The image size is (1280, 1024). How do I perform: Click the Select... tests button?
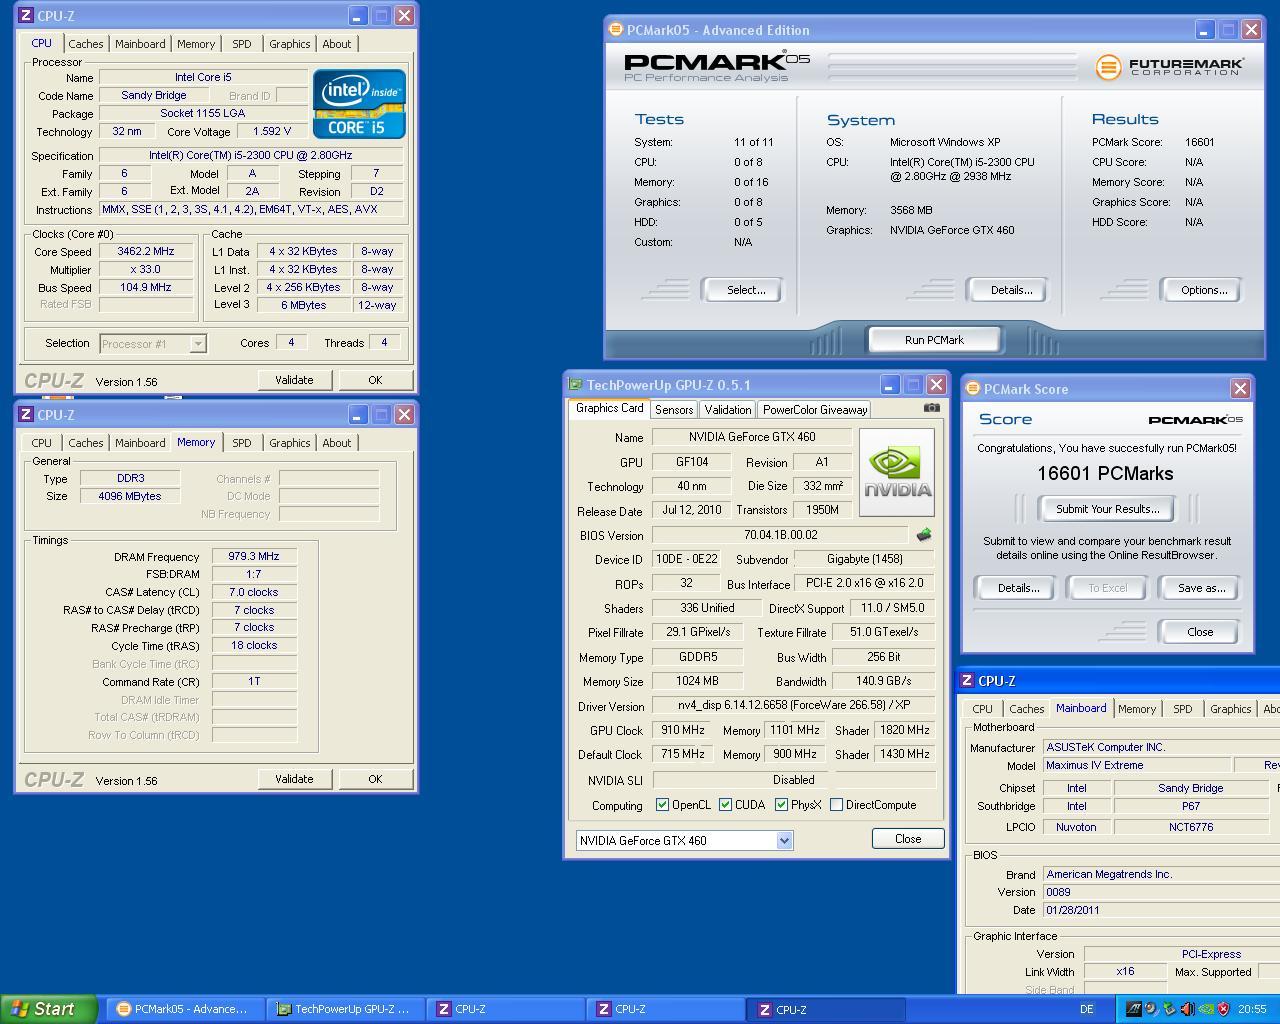click(x=745, y=290)
